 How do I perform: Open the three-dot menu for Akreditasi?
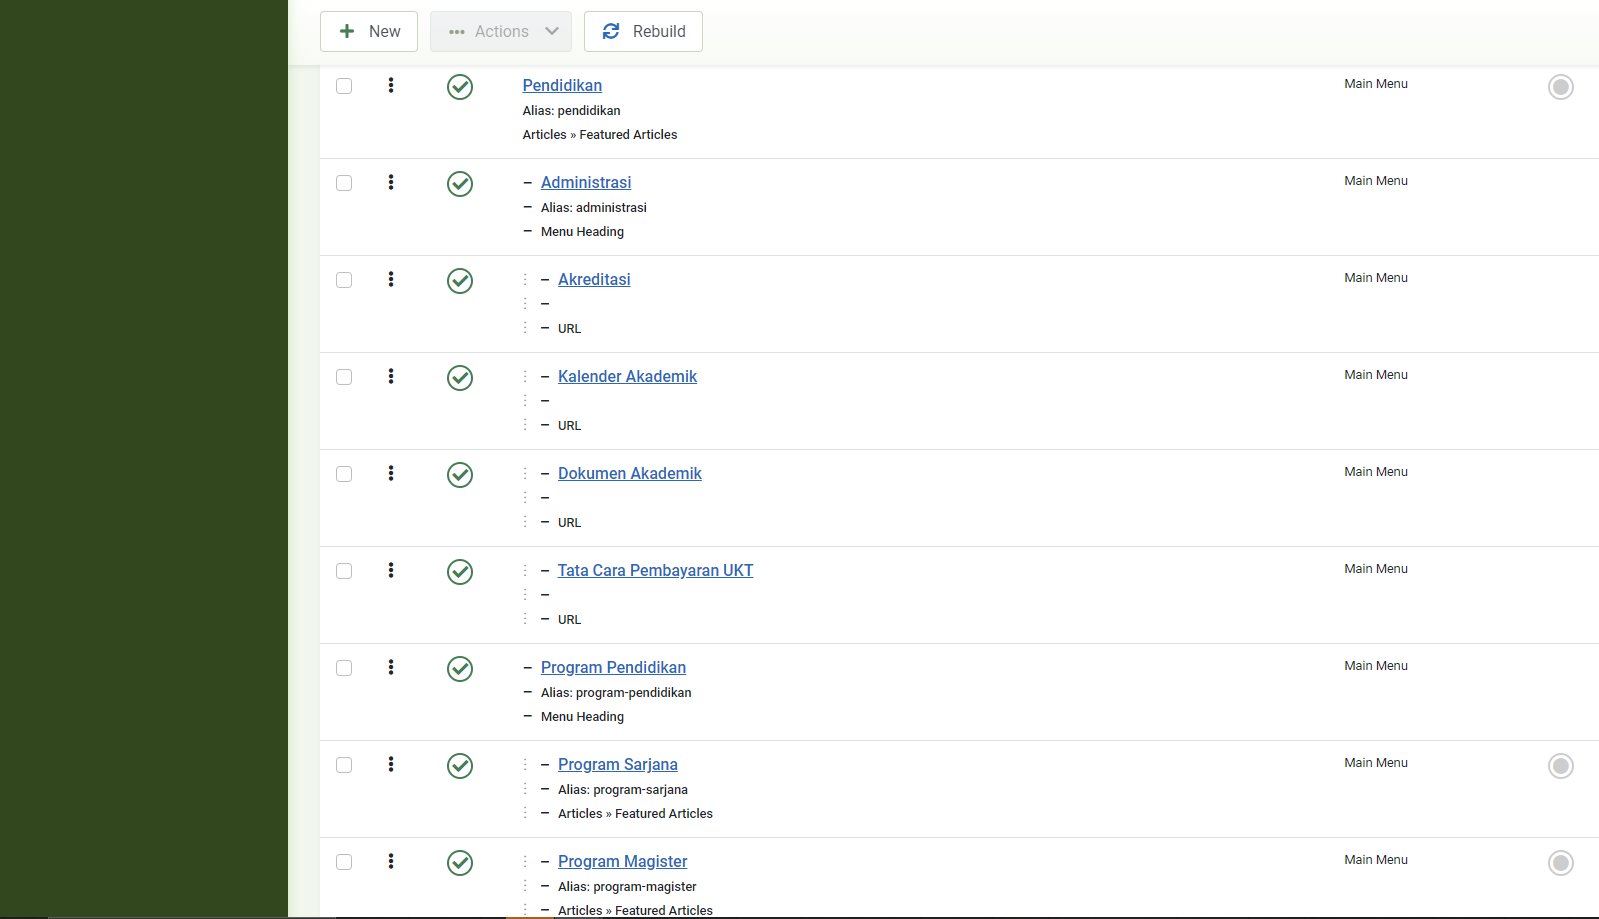pyautogui.click(x=391, y=279)
